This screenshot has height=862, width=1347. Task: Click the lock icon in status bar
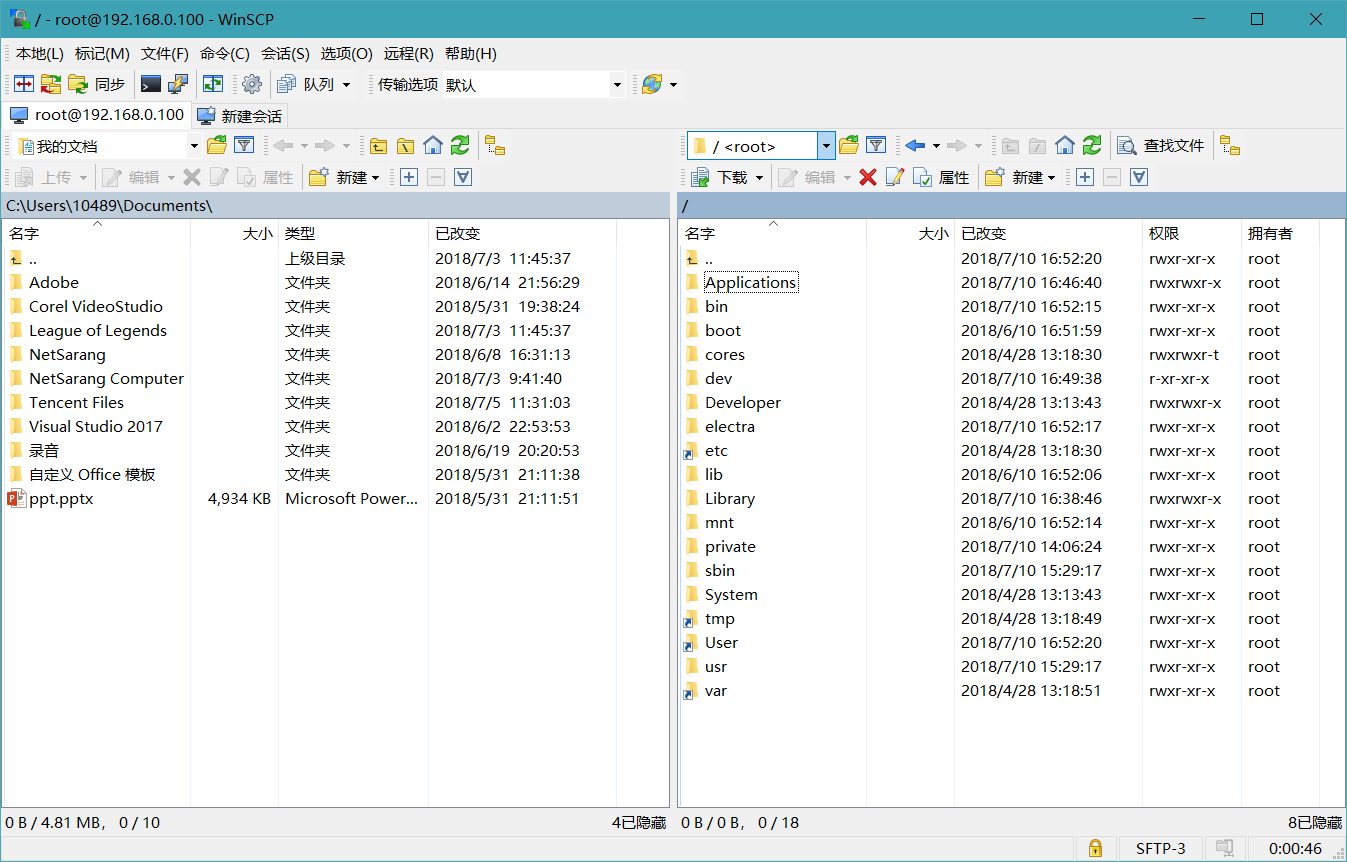1095,849
